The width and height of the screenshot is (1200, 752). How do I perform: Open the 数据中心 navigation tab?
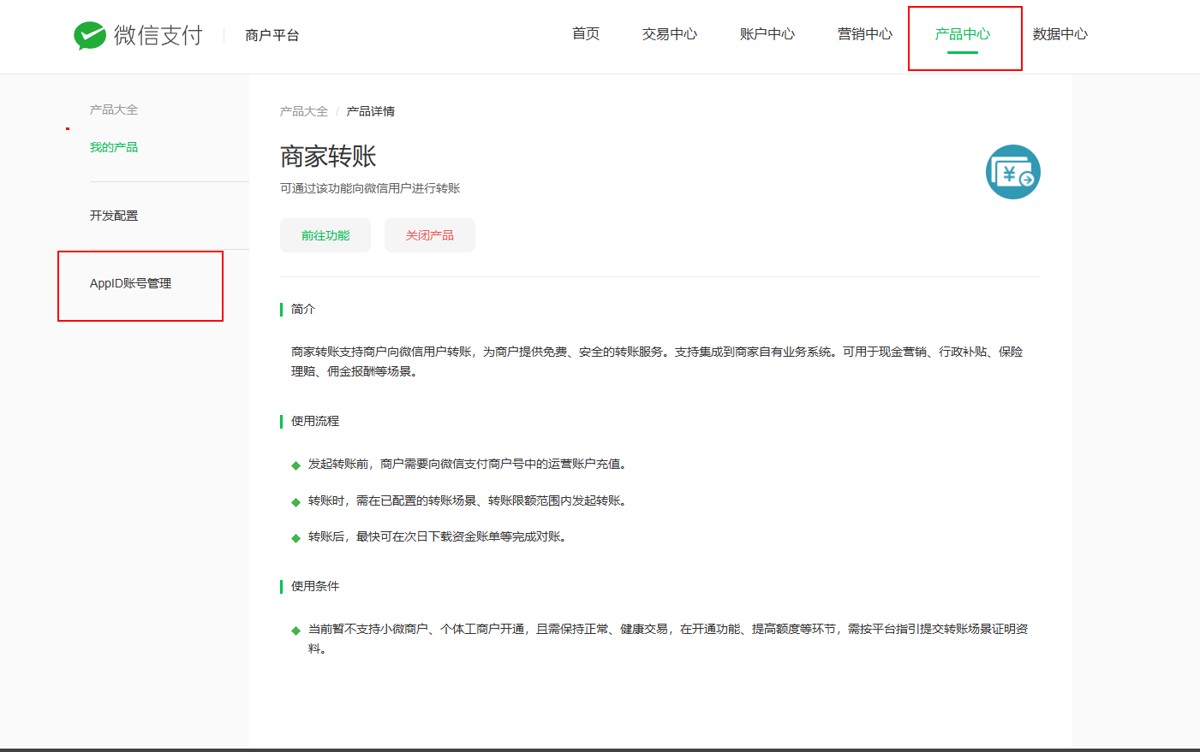point(1060,34)
